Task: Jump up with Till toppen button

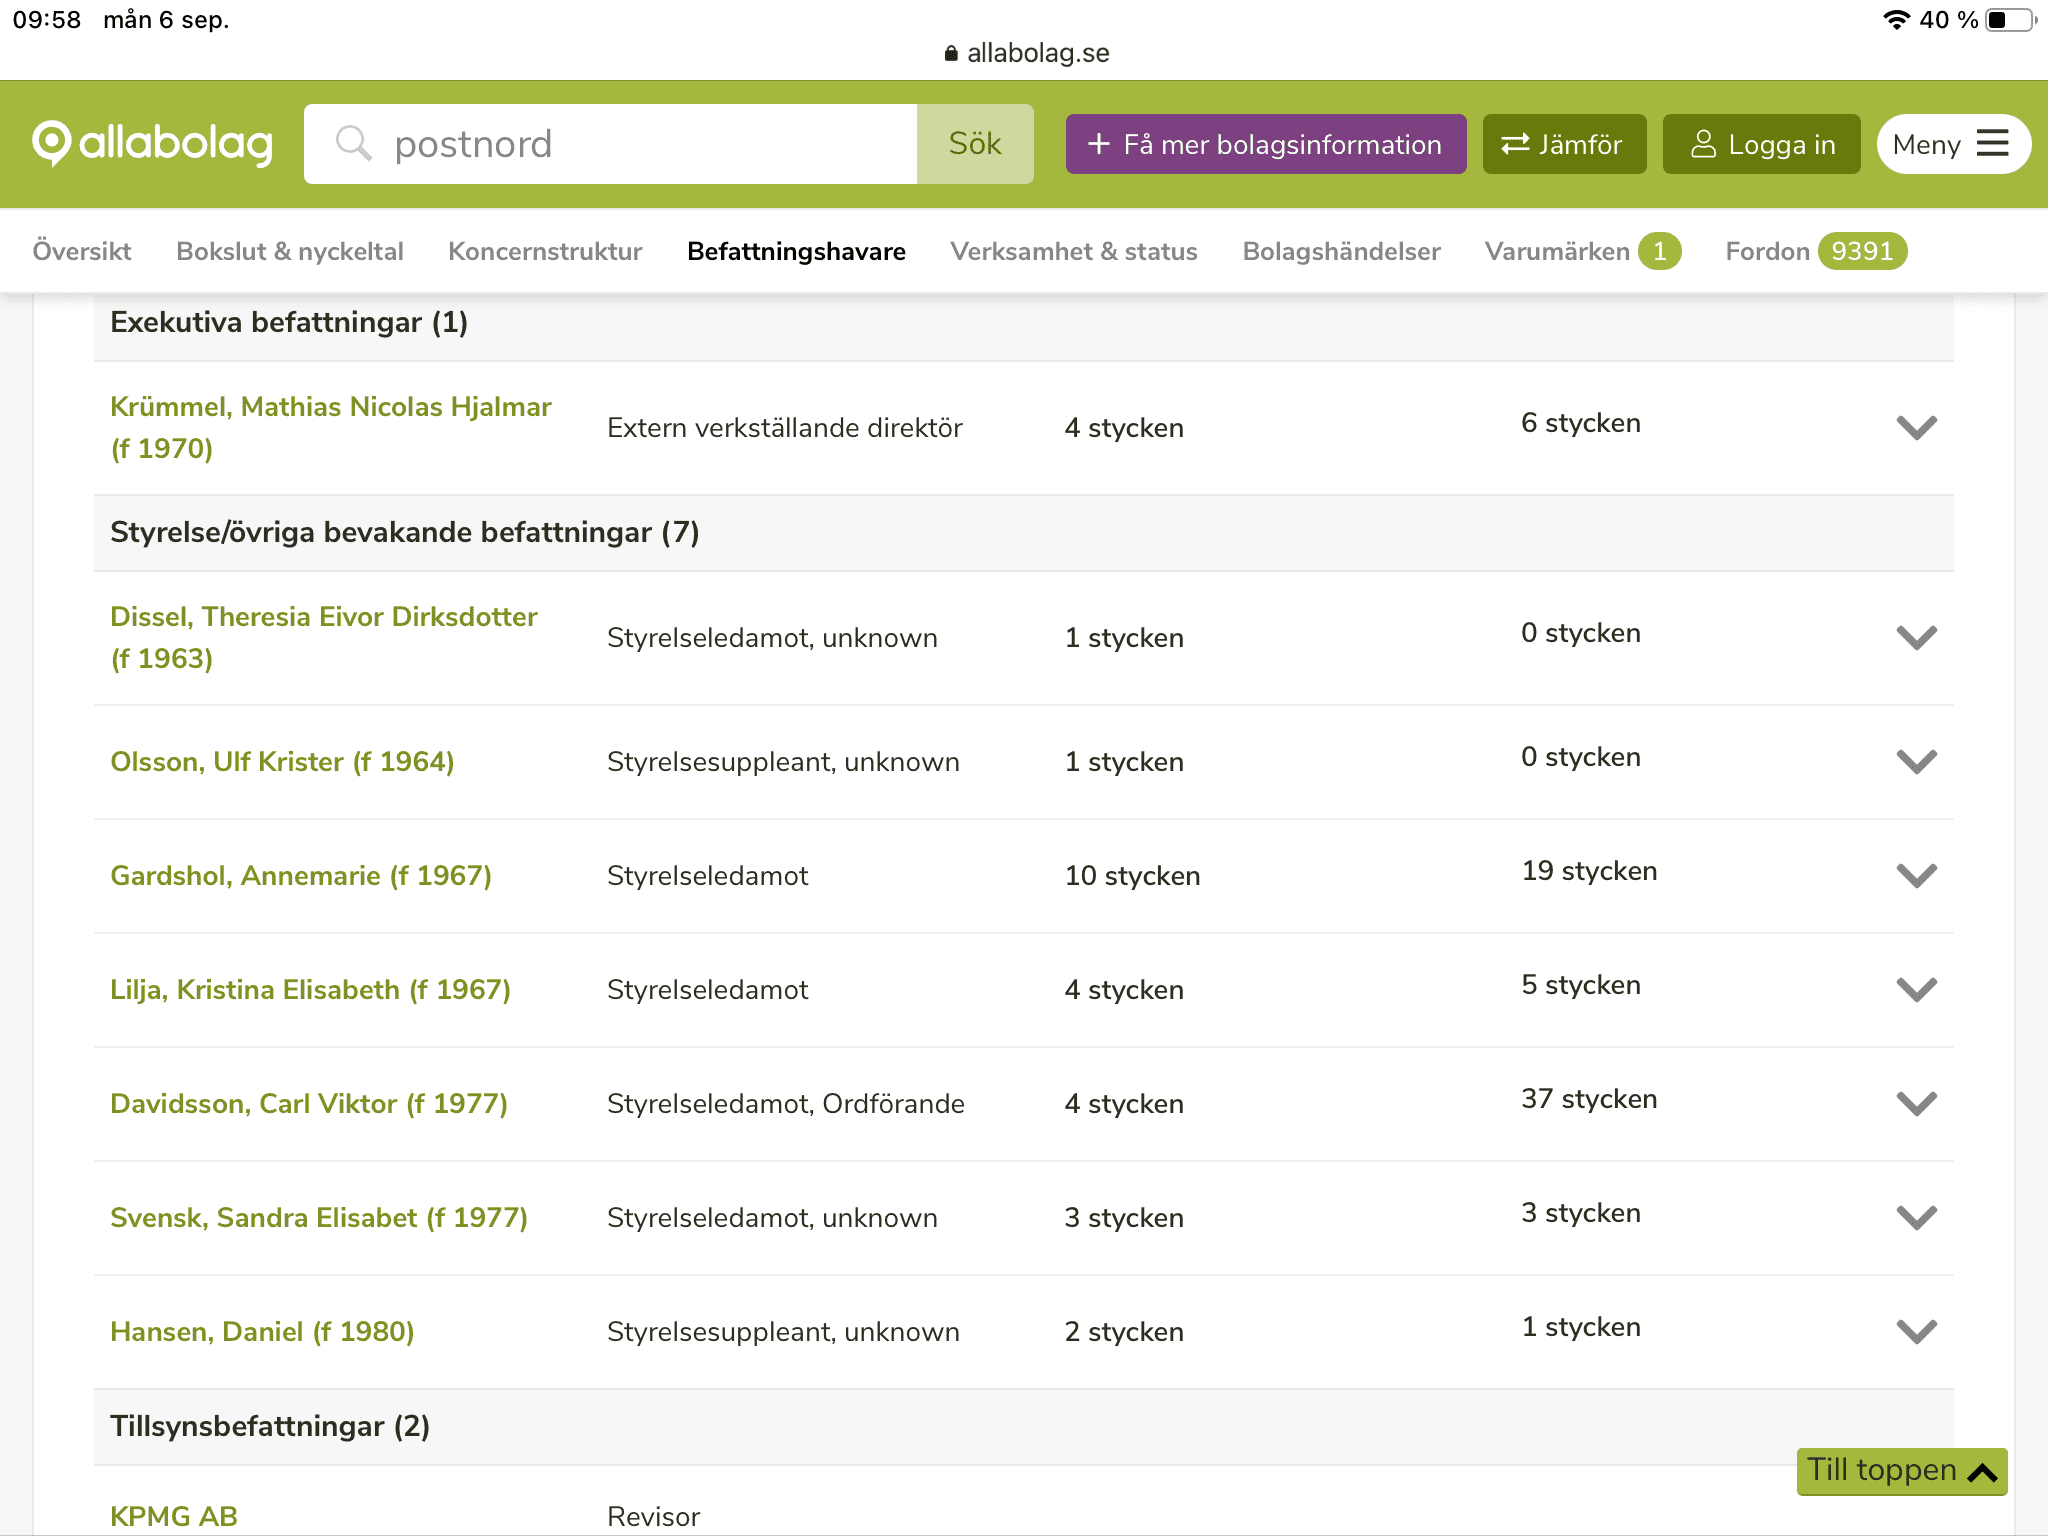Action: (1902, 1471)
